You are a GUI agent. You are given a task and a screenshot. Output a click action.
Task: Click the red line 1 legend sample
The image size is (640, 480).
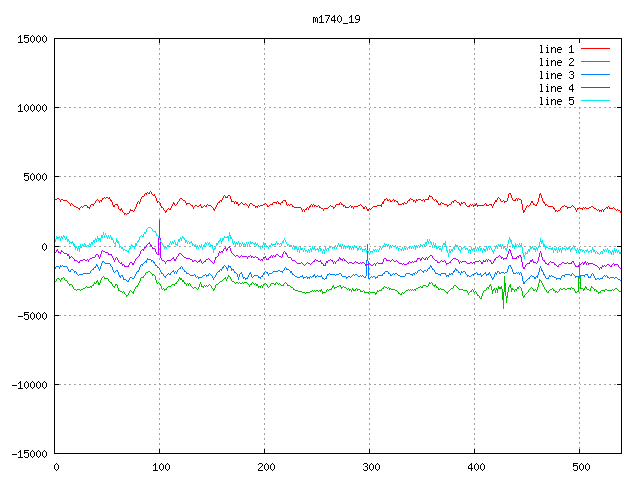pos(595,49)
